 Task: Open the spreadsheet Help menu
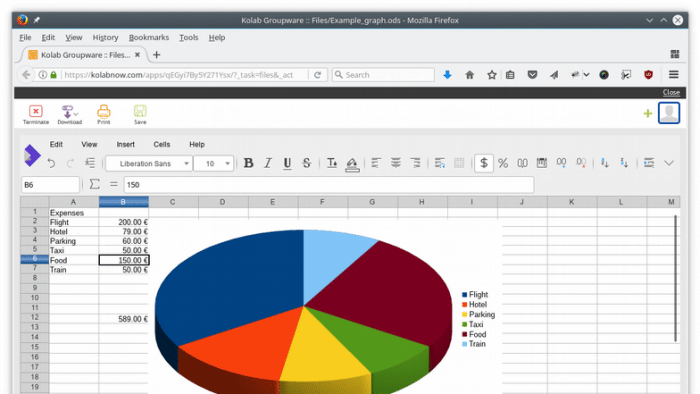(197, 145)
